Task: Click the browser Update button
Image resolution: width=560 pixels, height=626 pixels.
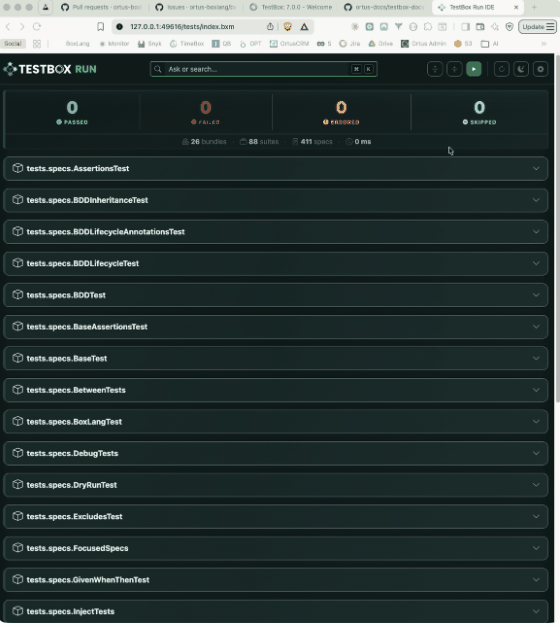Action: click(537, 27)
